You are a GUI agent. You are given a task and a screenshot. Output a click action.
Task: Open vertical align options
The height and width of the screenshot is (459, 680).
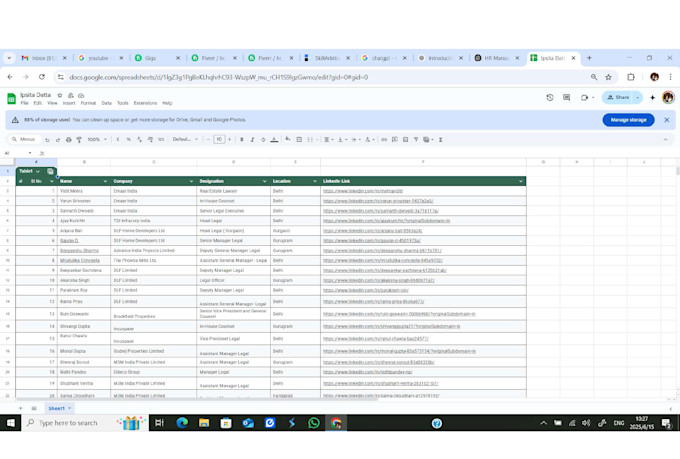pyautogui.click(x=341, y=140)
